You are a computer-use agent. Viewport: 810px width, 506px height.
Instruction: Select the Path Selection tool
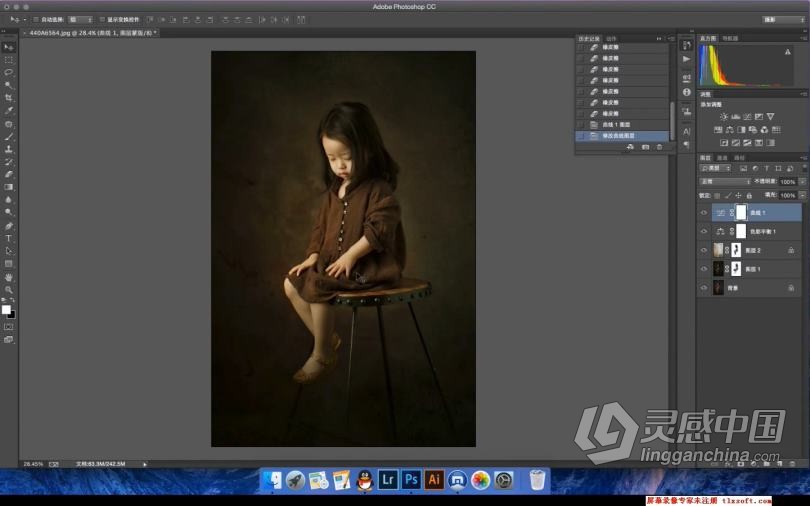point(8,251)
